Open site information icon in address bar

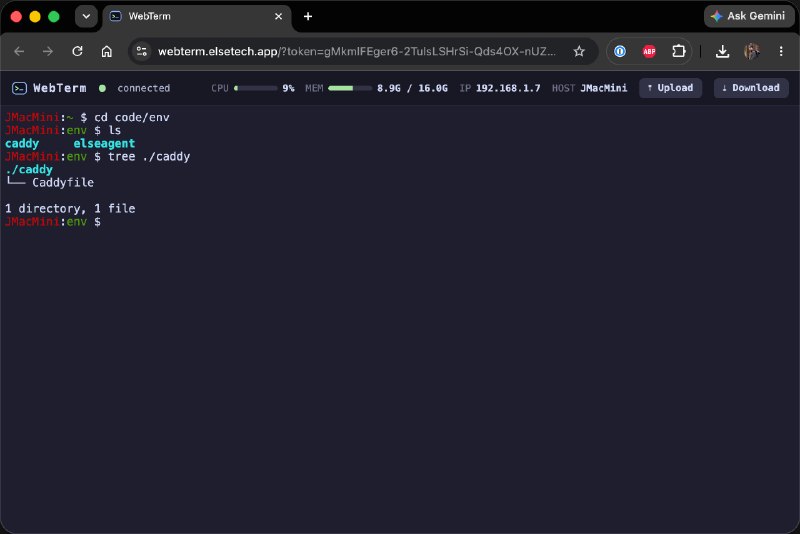pos(142,51)
